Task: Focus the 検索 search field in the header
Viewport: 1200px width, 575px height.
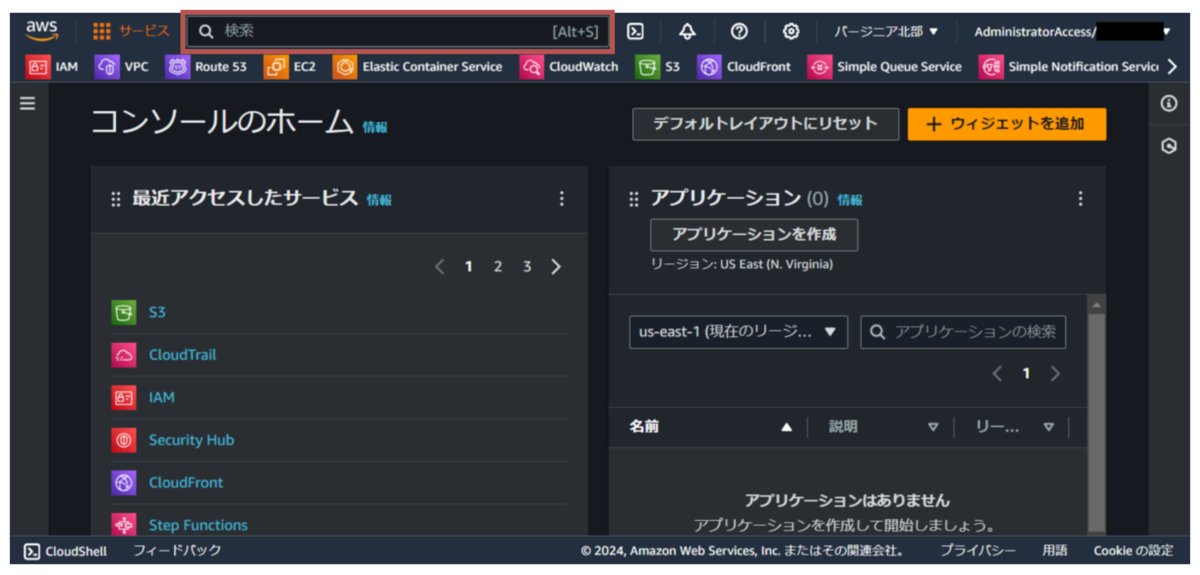Action: click(x=398, y=31)
